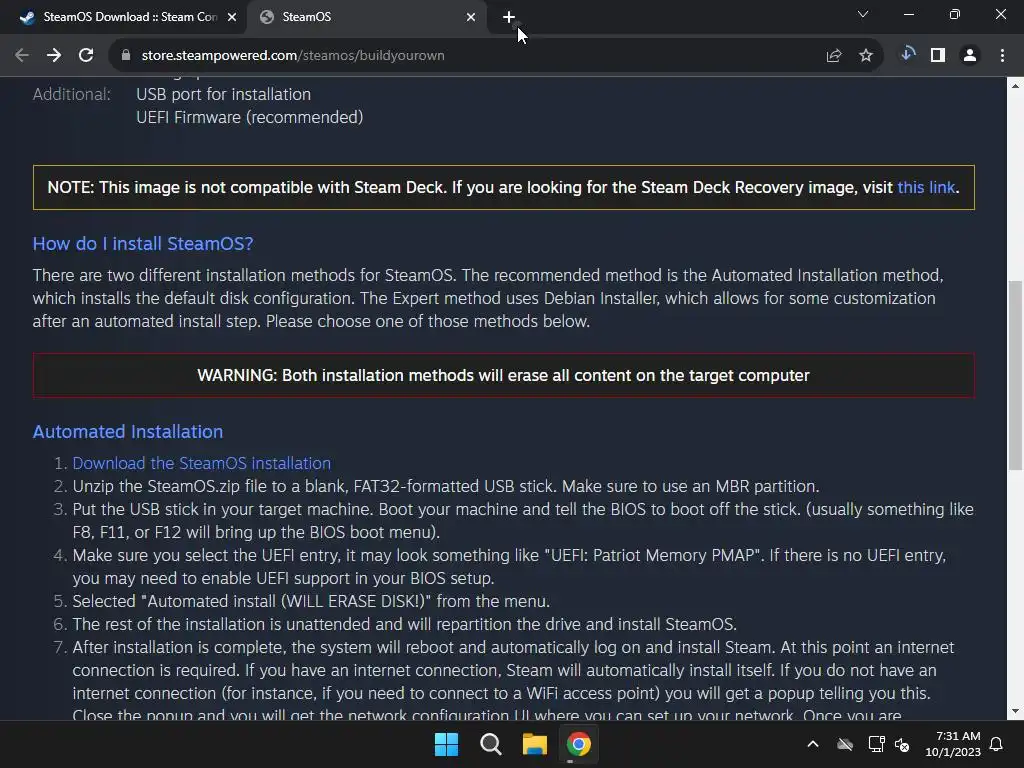The width and height of the screenshot is (1024, 768).
Task: Click the 'UEFI Firmware (recommended)' text
Action: click(249, 118)
